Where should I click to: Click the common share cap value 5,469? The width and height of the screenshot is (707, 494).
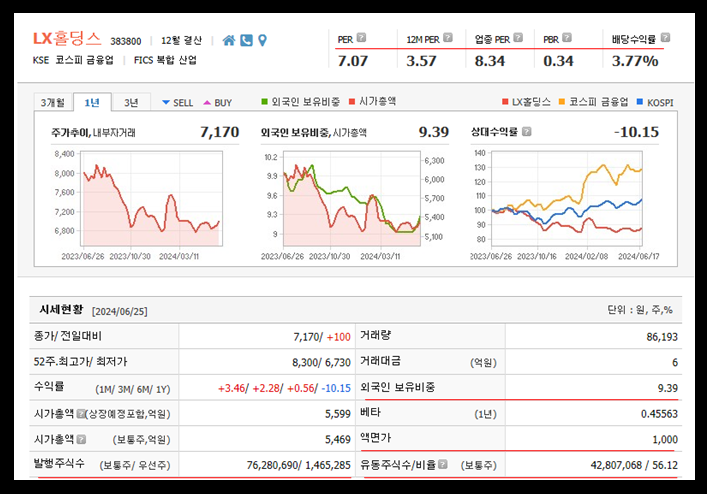(338, 439)
